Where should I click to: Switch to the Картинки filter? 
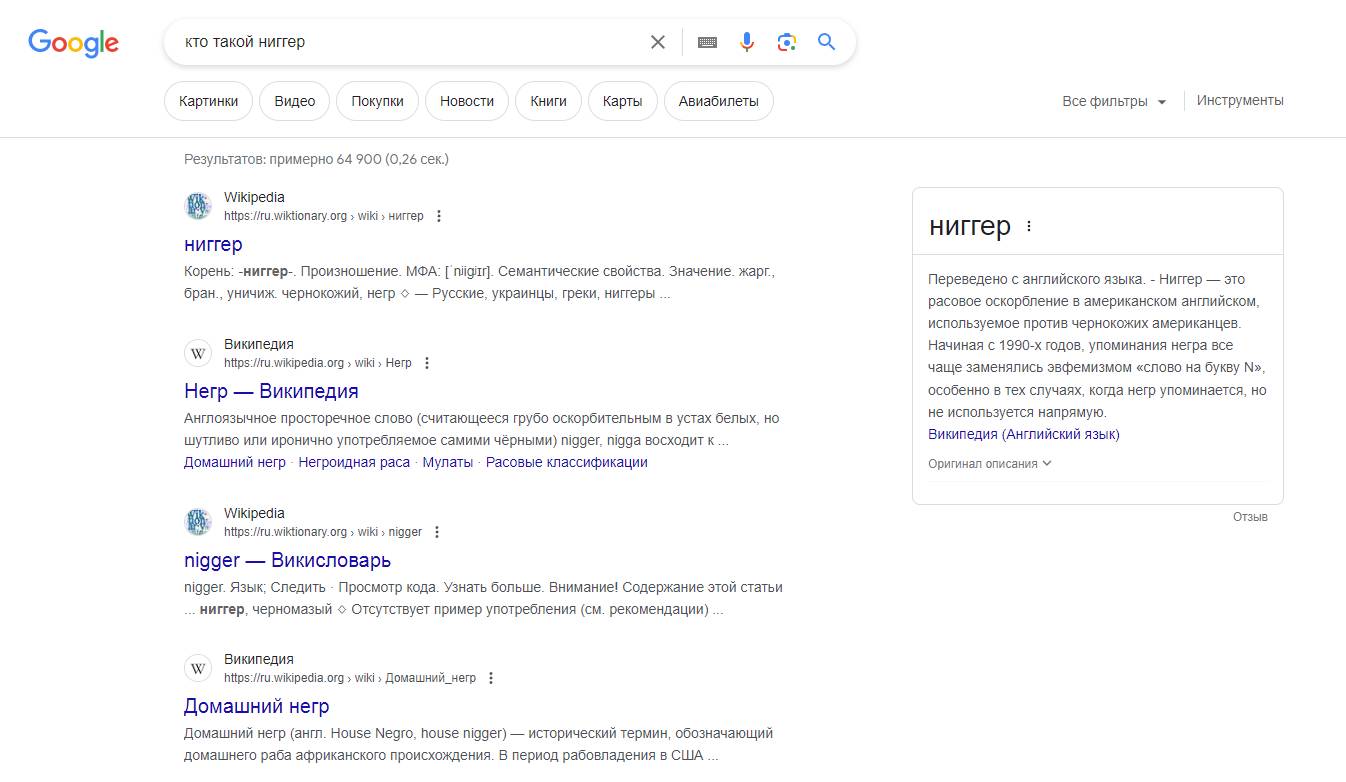pos(208,101)
